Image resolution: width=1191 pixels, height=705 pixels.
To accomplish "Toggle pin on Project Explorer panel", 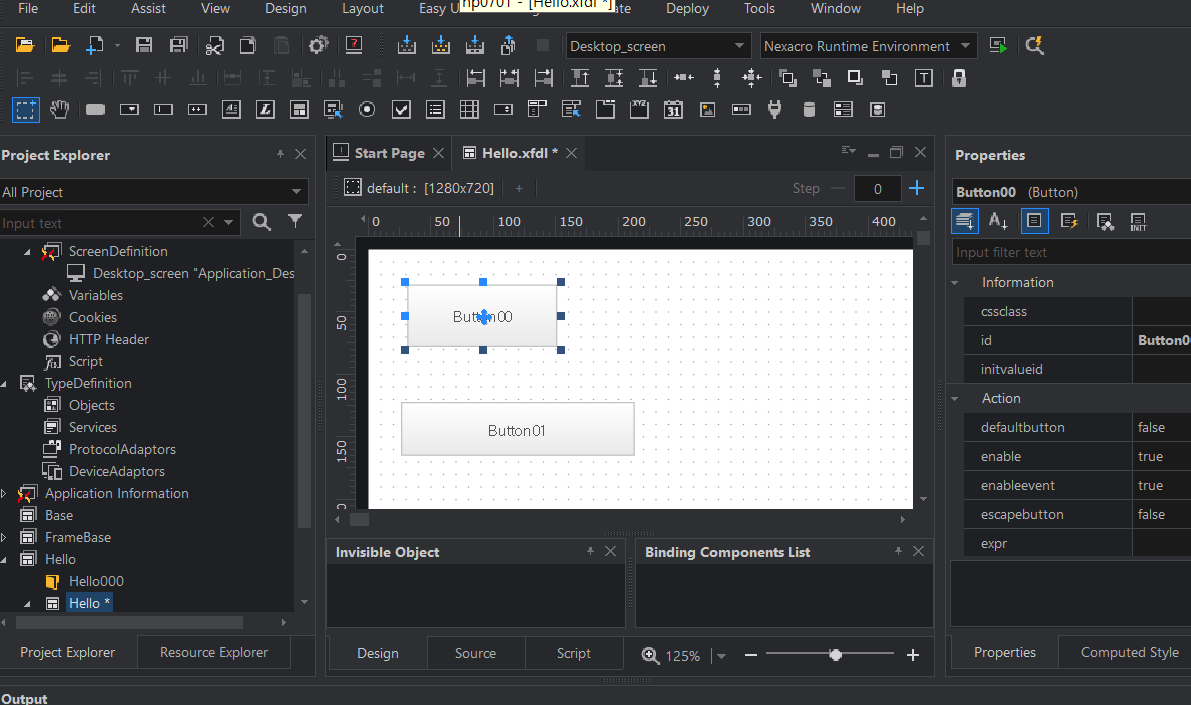I will [x=280, y=154].
